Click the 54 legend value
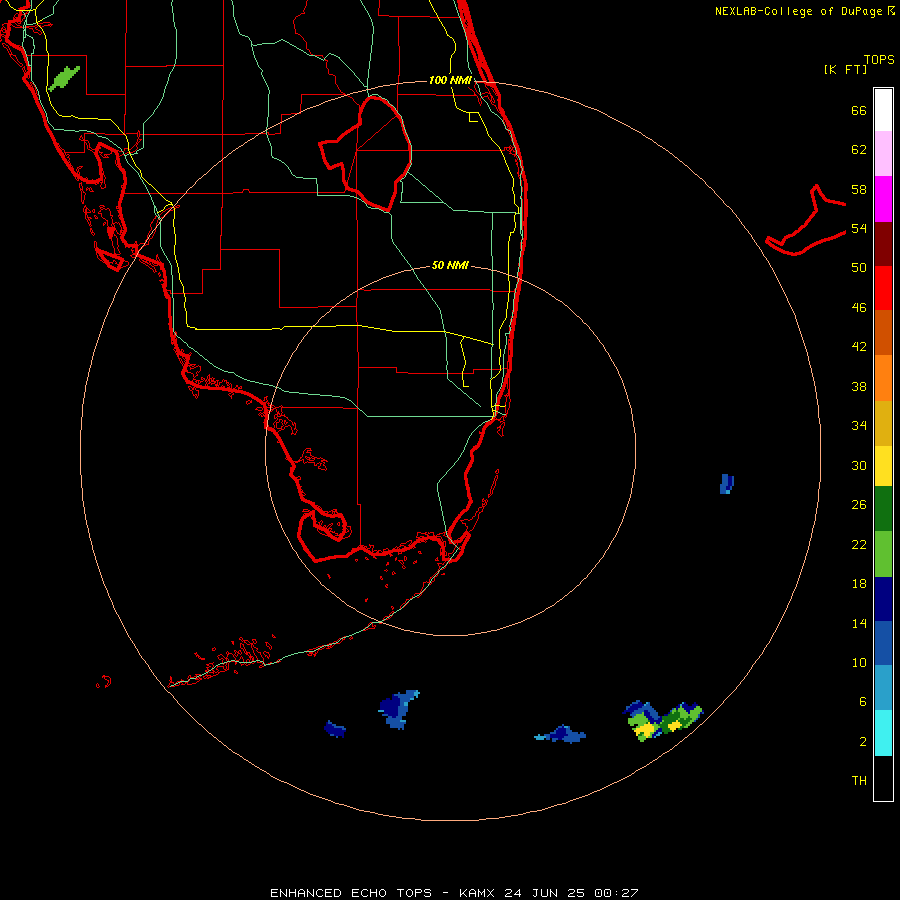Image resolution: width=900 pixels, height=900 pixels. tap(859, 228)
